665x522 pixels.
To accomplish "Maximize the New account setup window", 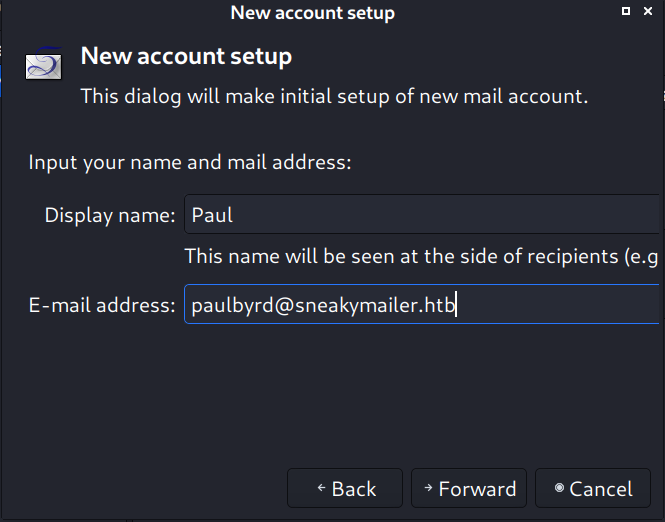I will [x=626, y=12].
